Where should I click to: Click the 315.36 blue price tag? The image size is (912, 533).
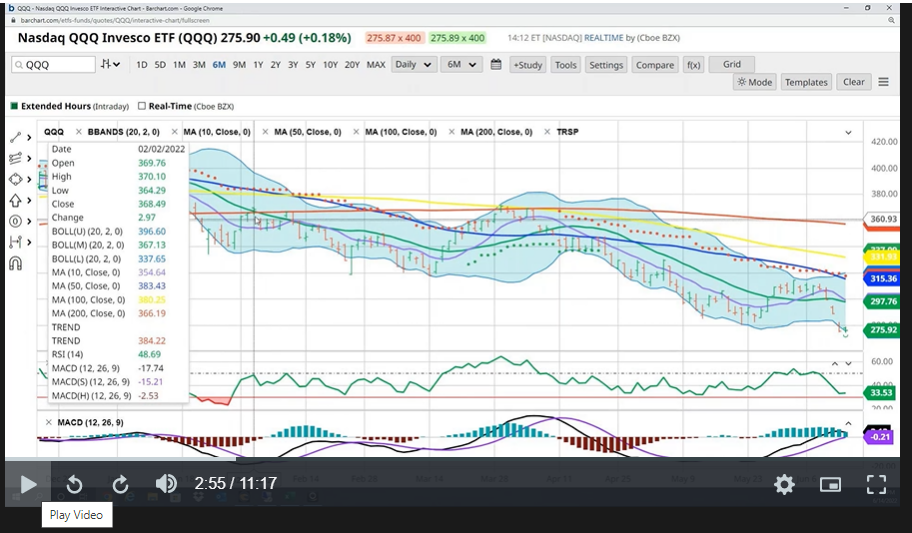point(883,279)
